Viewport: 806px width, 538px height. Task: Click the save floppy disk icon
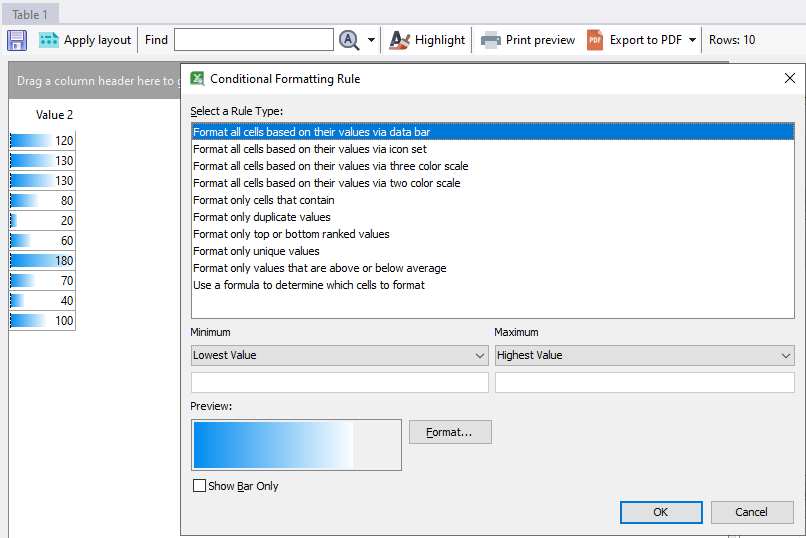17,40
